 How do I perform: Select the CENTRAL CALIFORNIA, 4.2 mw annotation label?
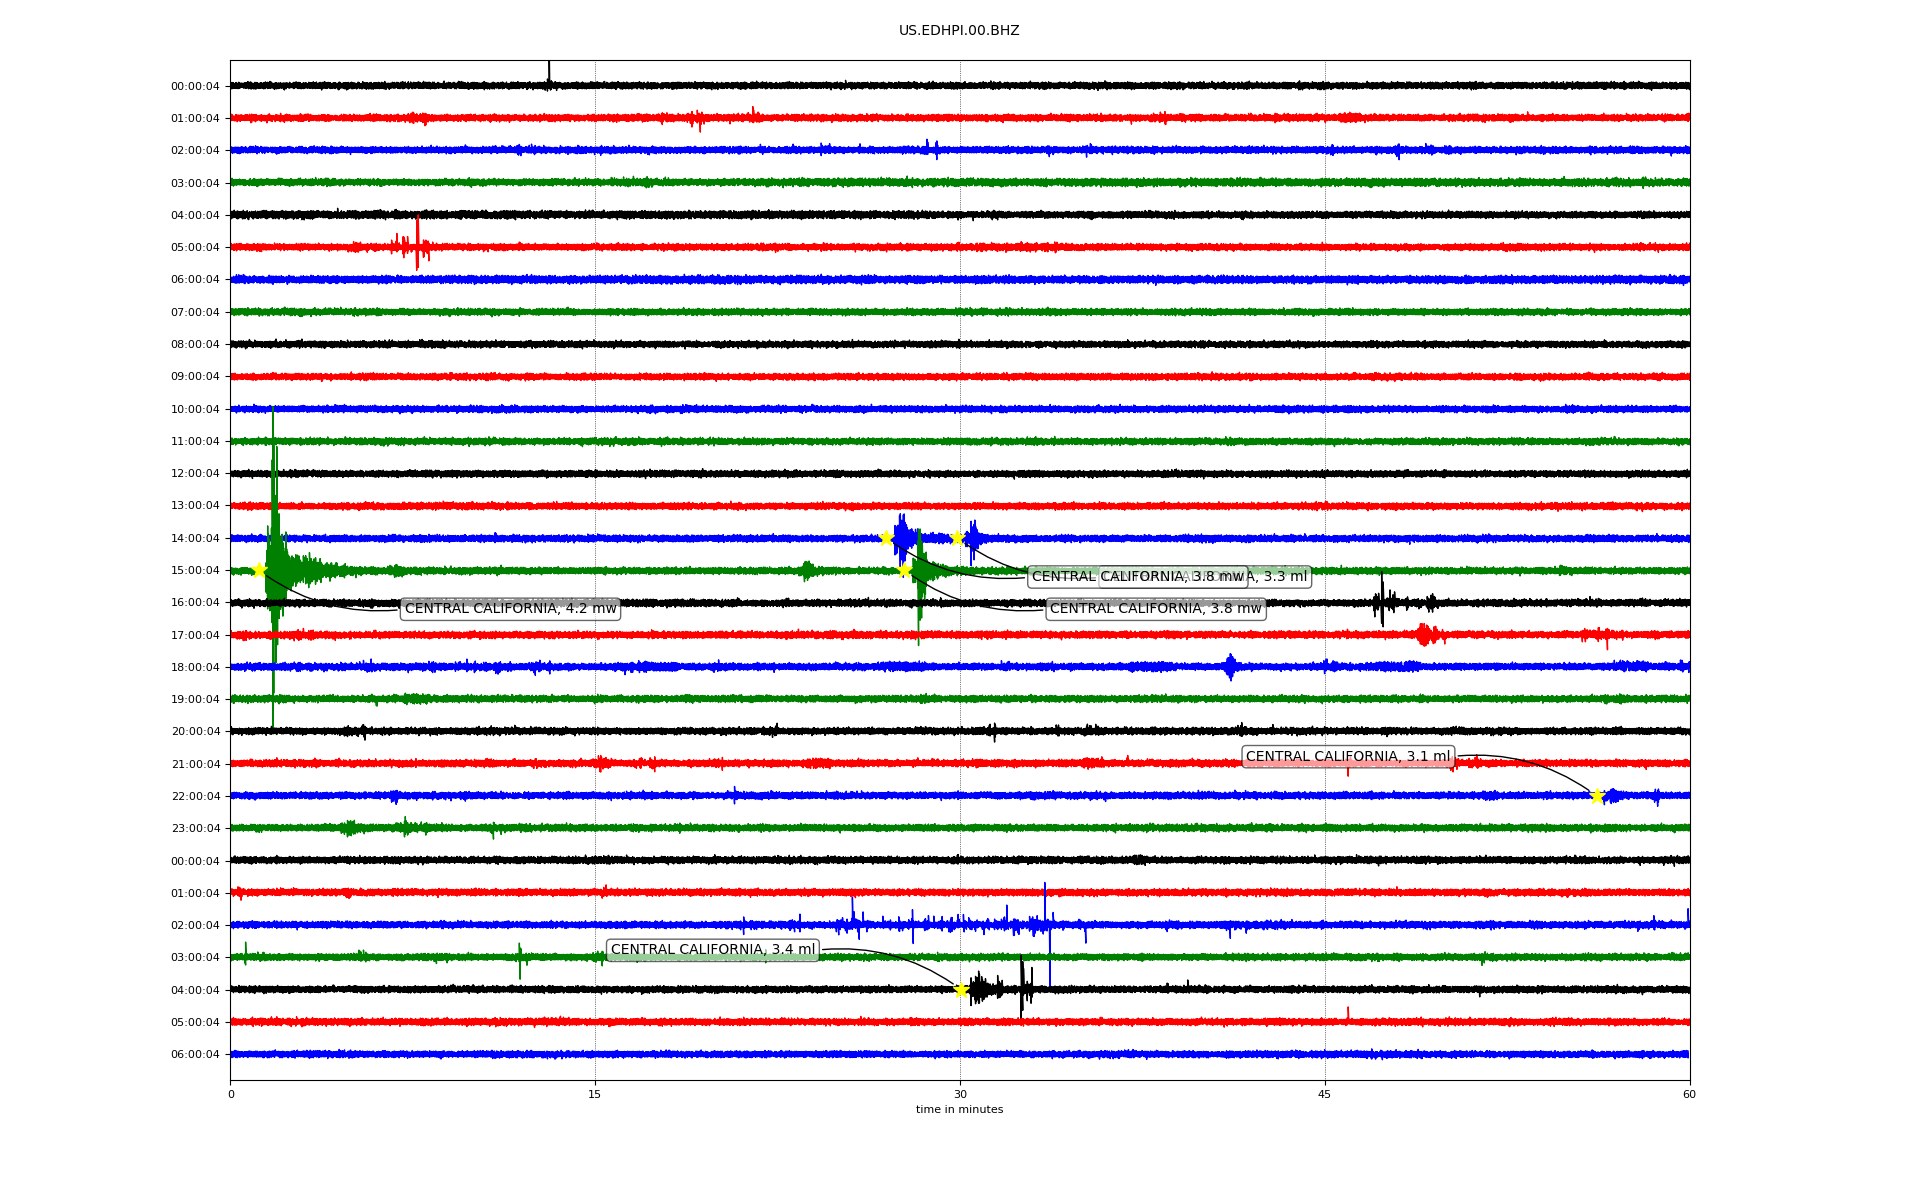click(x=510, y=608)
